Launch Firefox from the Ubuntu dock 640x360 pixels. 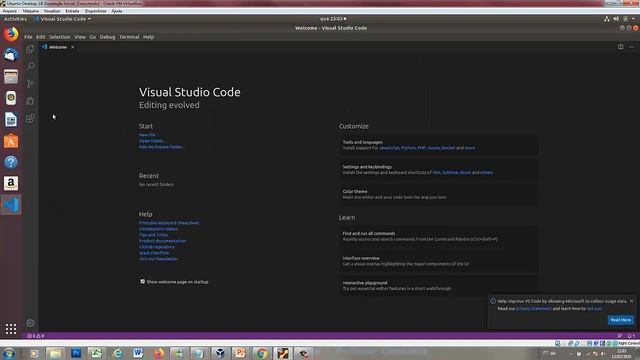pos(11,34)
